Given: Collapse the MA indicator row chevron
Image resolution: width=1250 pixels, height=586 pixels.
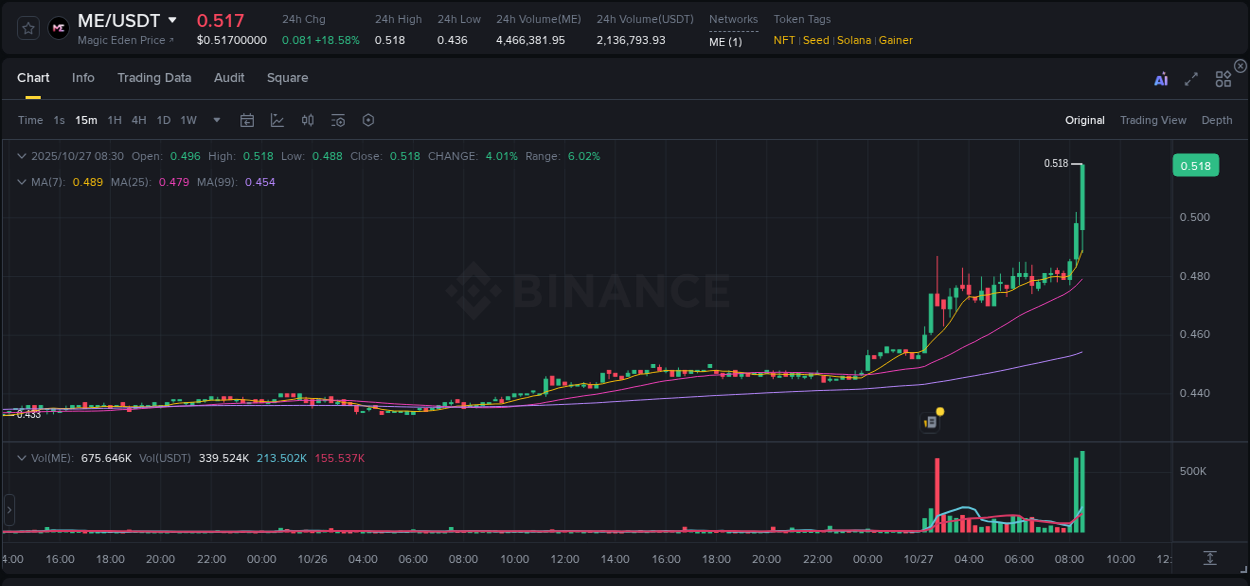Looking at the screenshot, I should tap(22, 182).
